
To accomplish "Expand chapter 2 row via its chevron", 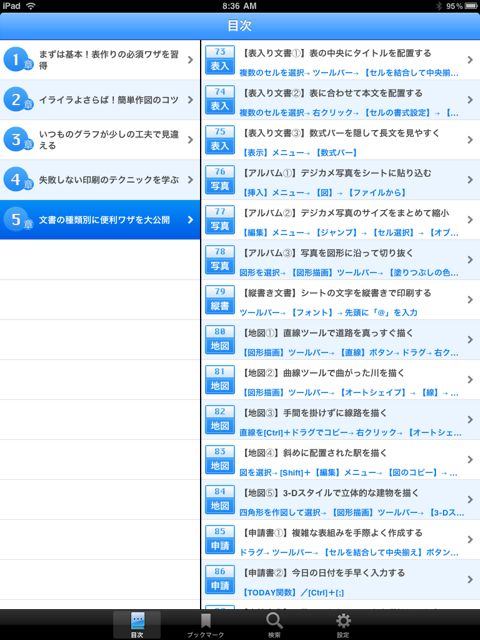I will point(190,100).
